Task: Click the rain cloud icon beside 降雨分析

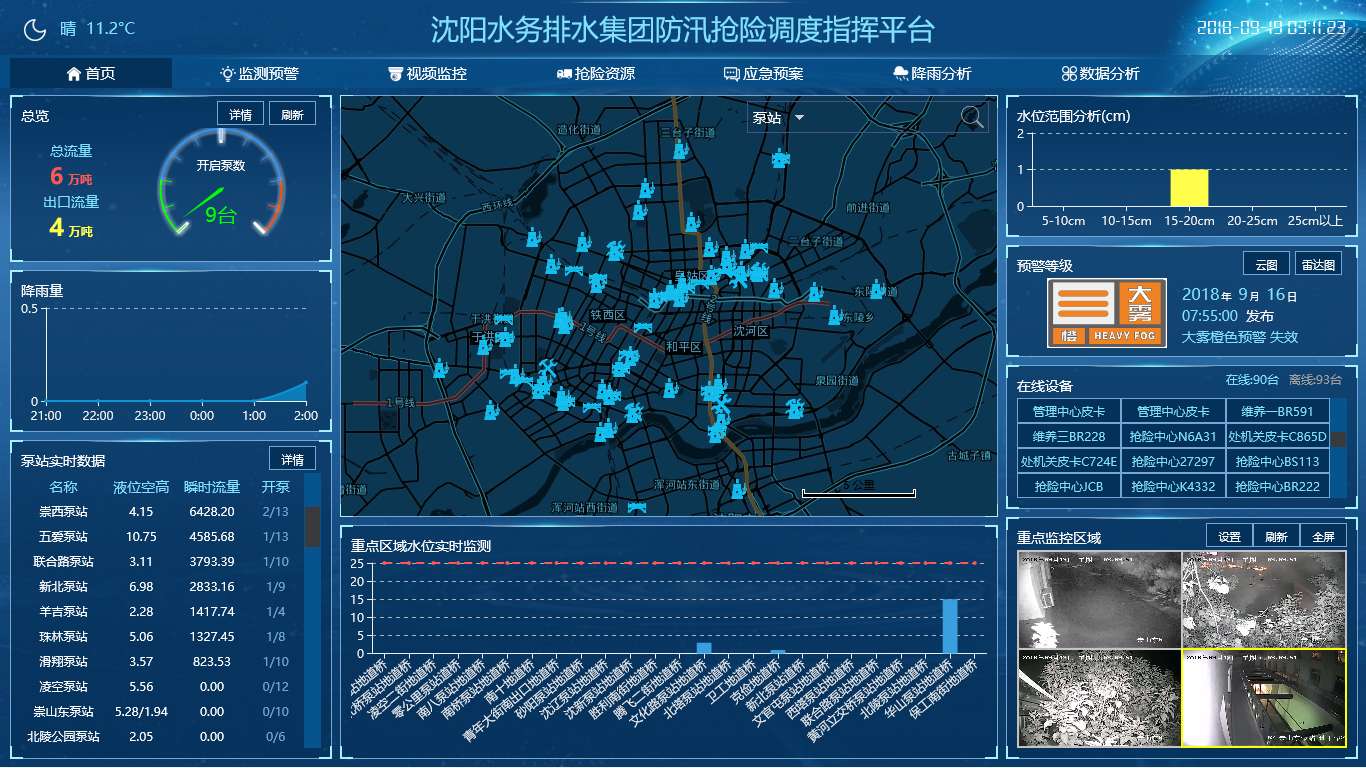Action: pos(899,73)
